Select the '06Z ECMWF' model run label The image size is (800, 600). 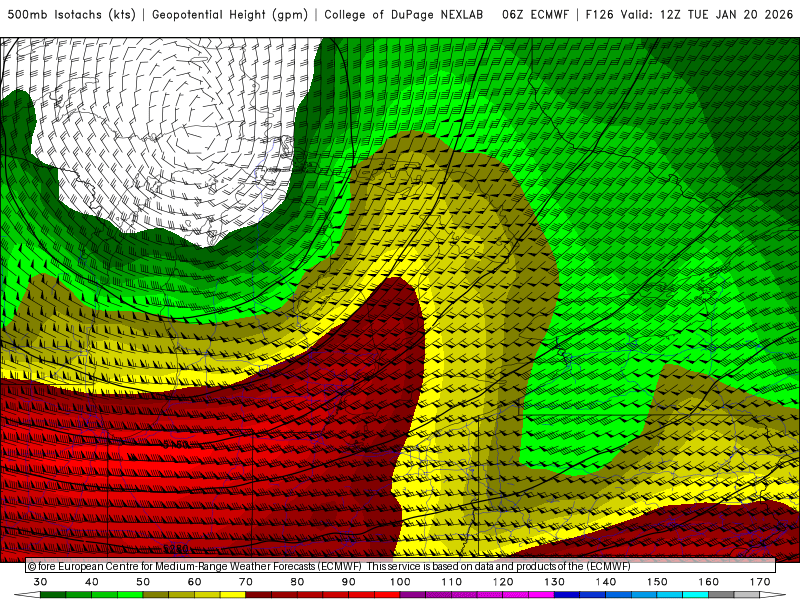point(535,15)
